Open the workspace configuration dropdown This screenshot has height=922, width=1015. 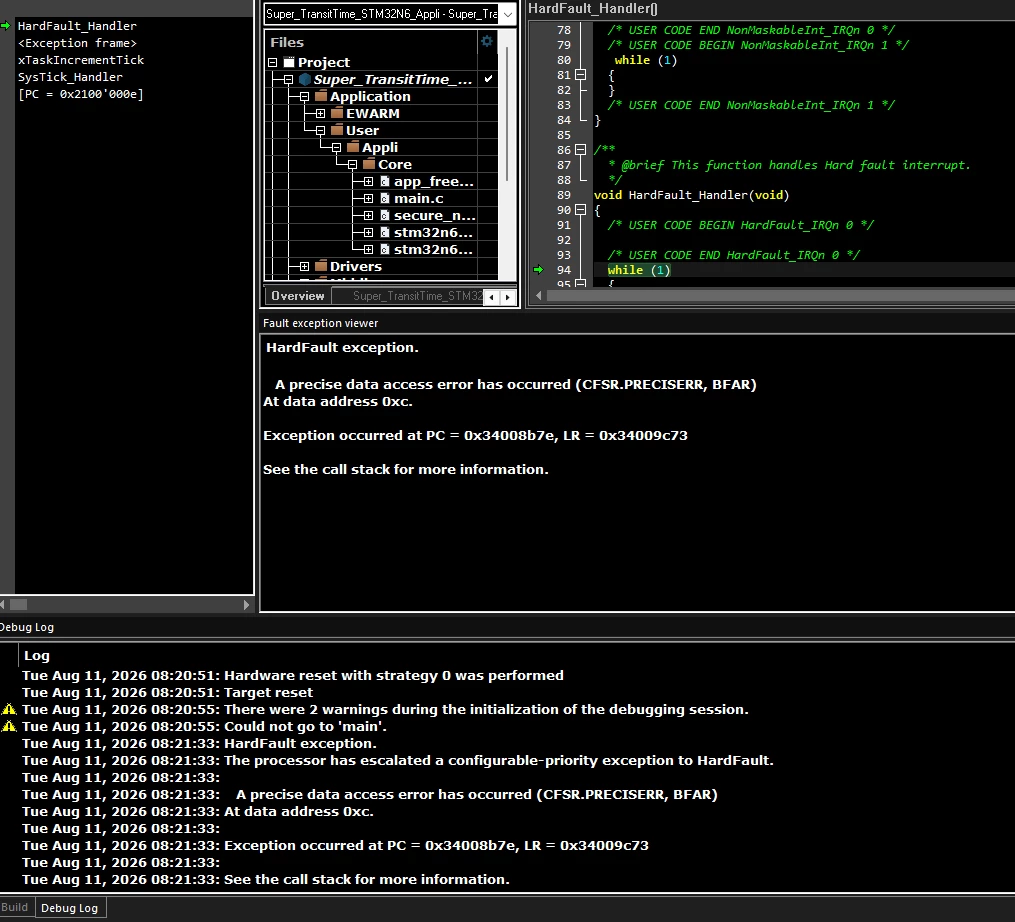508,14
